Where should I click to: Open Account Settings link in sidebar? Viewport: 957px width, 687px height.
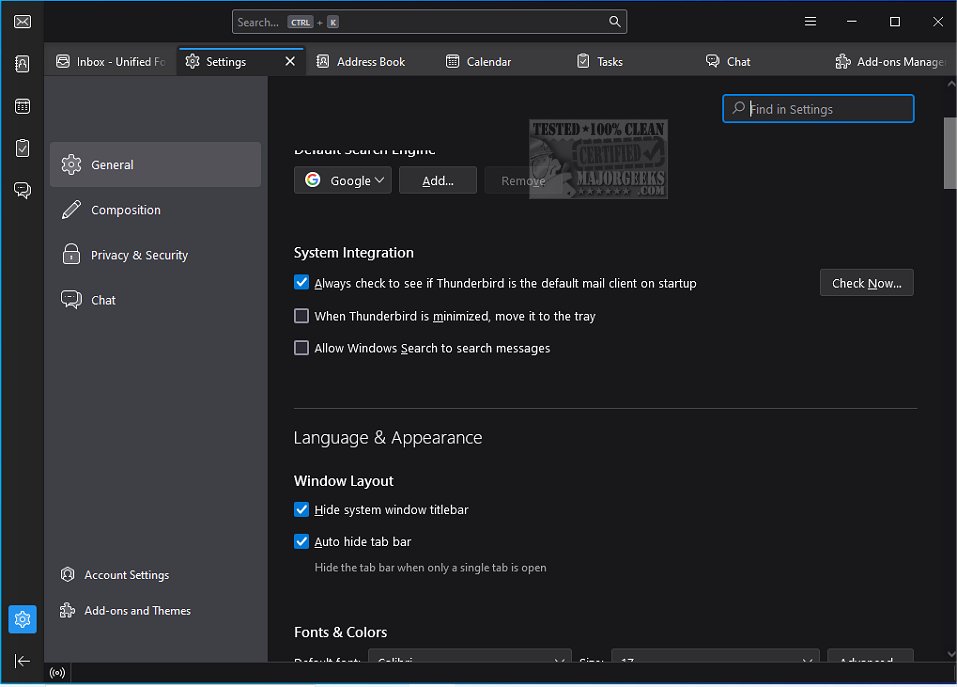126,575
